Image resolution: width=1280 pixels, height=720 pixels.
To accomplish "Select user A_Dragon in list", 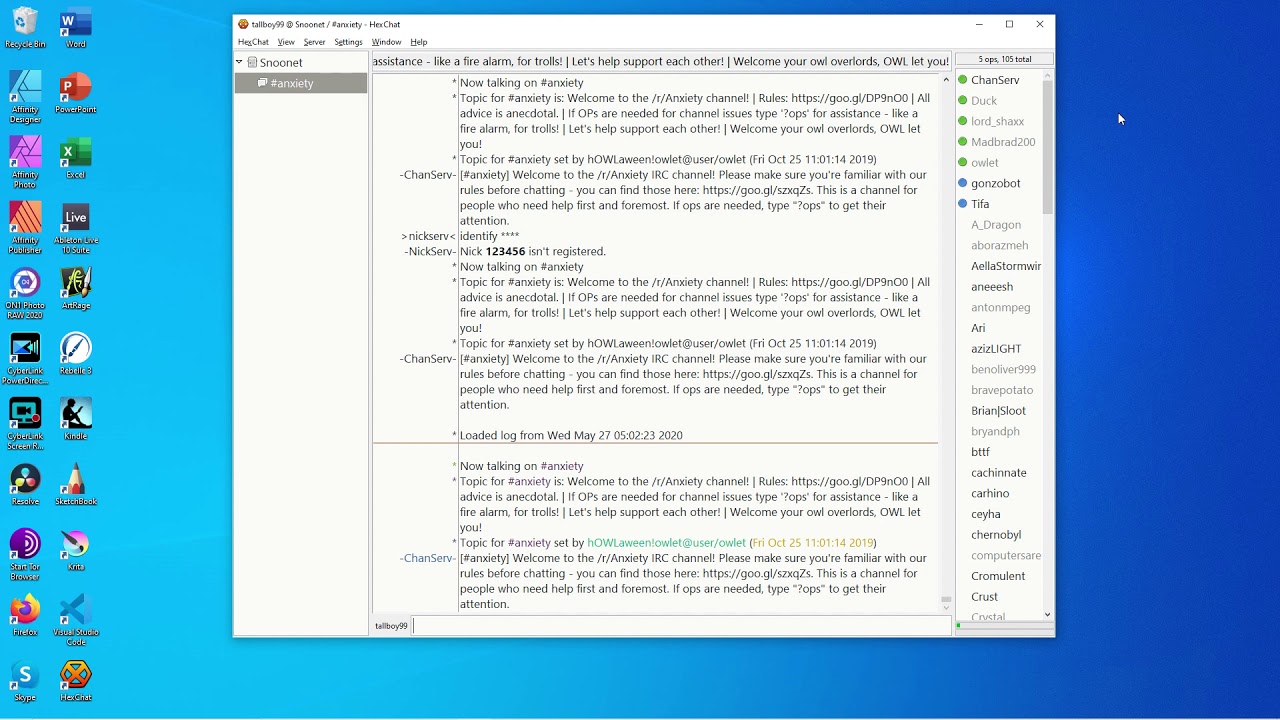I will [998, 225].
